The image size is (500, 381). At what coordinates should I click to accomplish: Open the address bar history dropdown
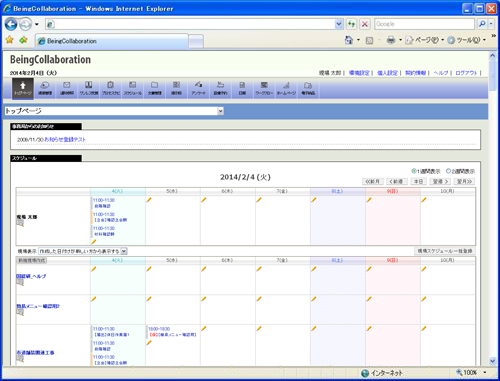[x=339, y=24]
